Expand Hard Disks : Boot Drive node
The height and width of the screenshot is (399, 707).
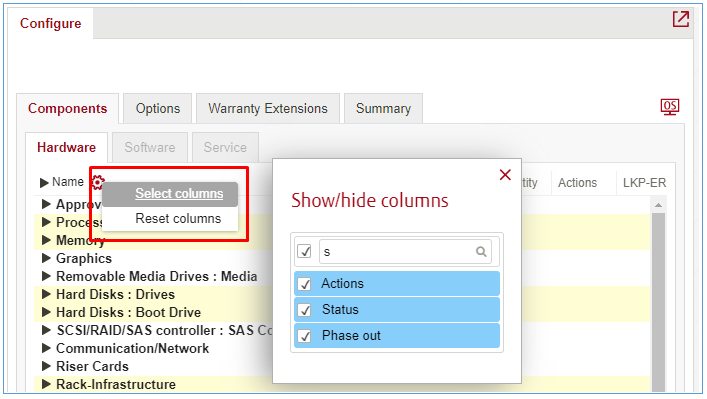click(x=46, y=312)
